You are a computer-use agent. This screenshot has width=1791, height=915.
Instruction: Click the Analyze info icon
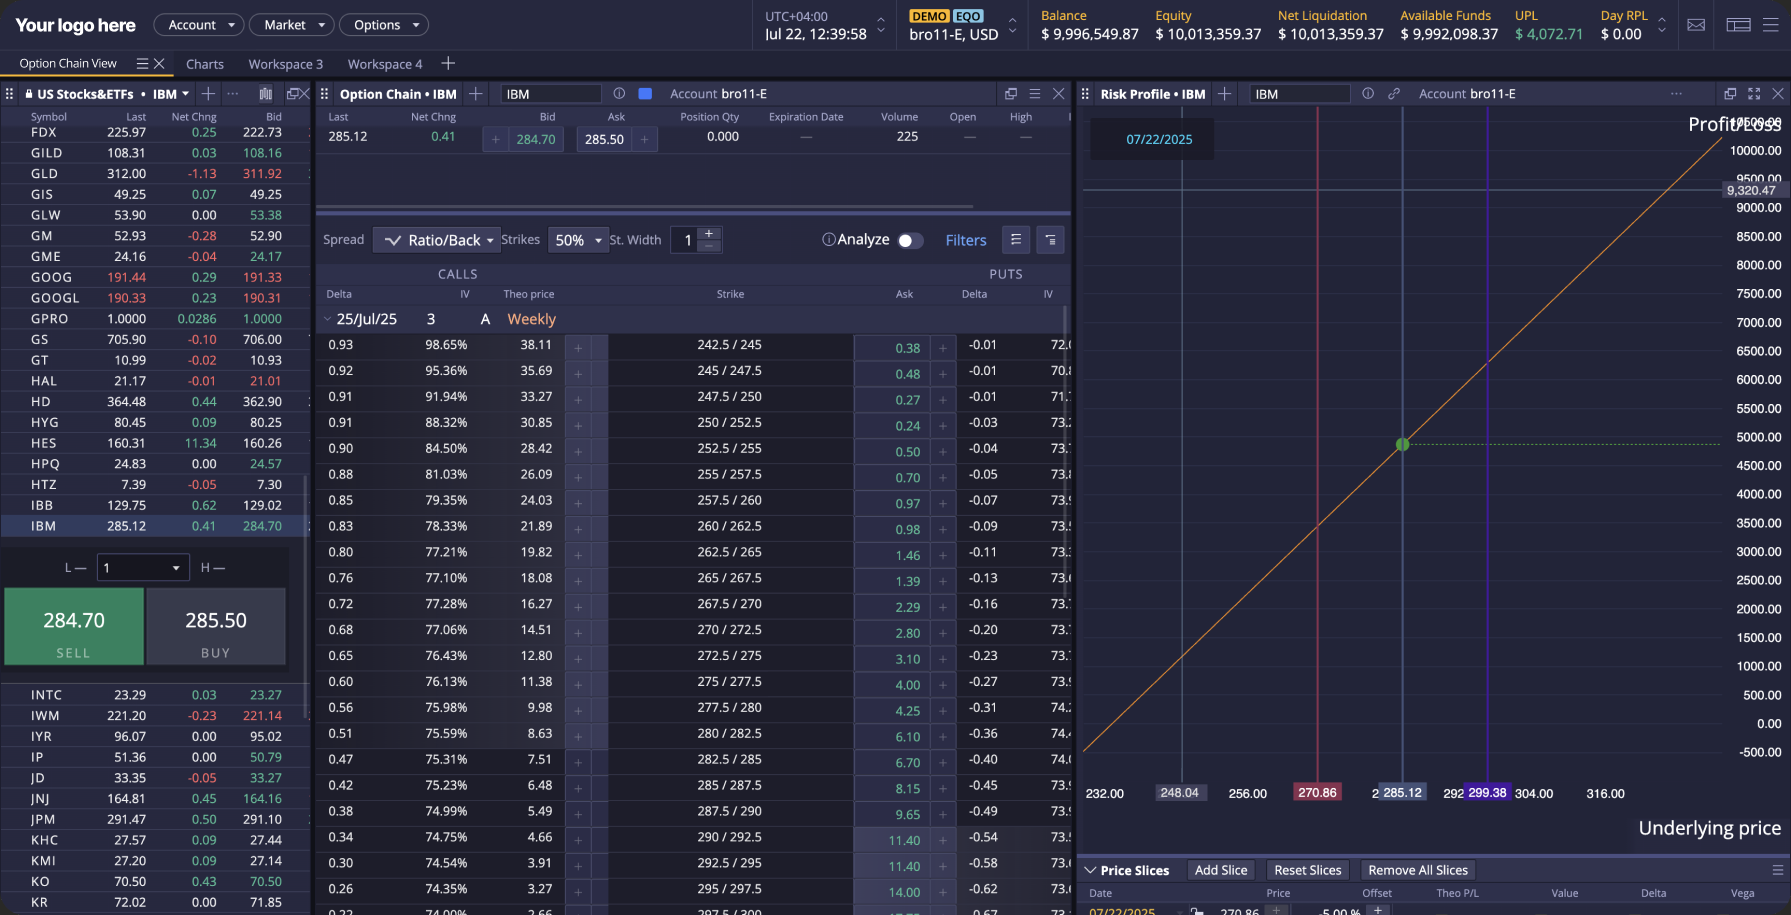pos(828,239)
